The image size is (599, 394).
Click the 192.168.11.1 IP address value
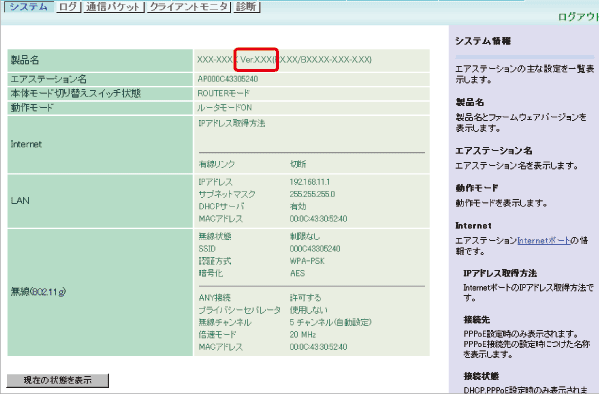[x=310, y=182]
